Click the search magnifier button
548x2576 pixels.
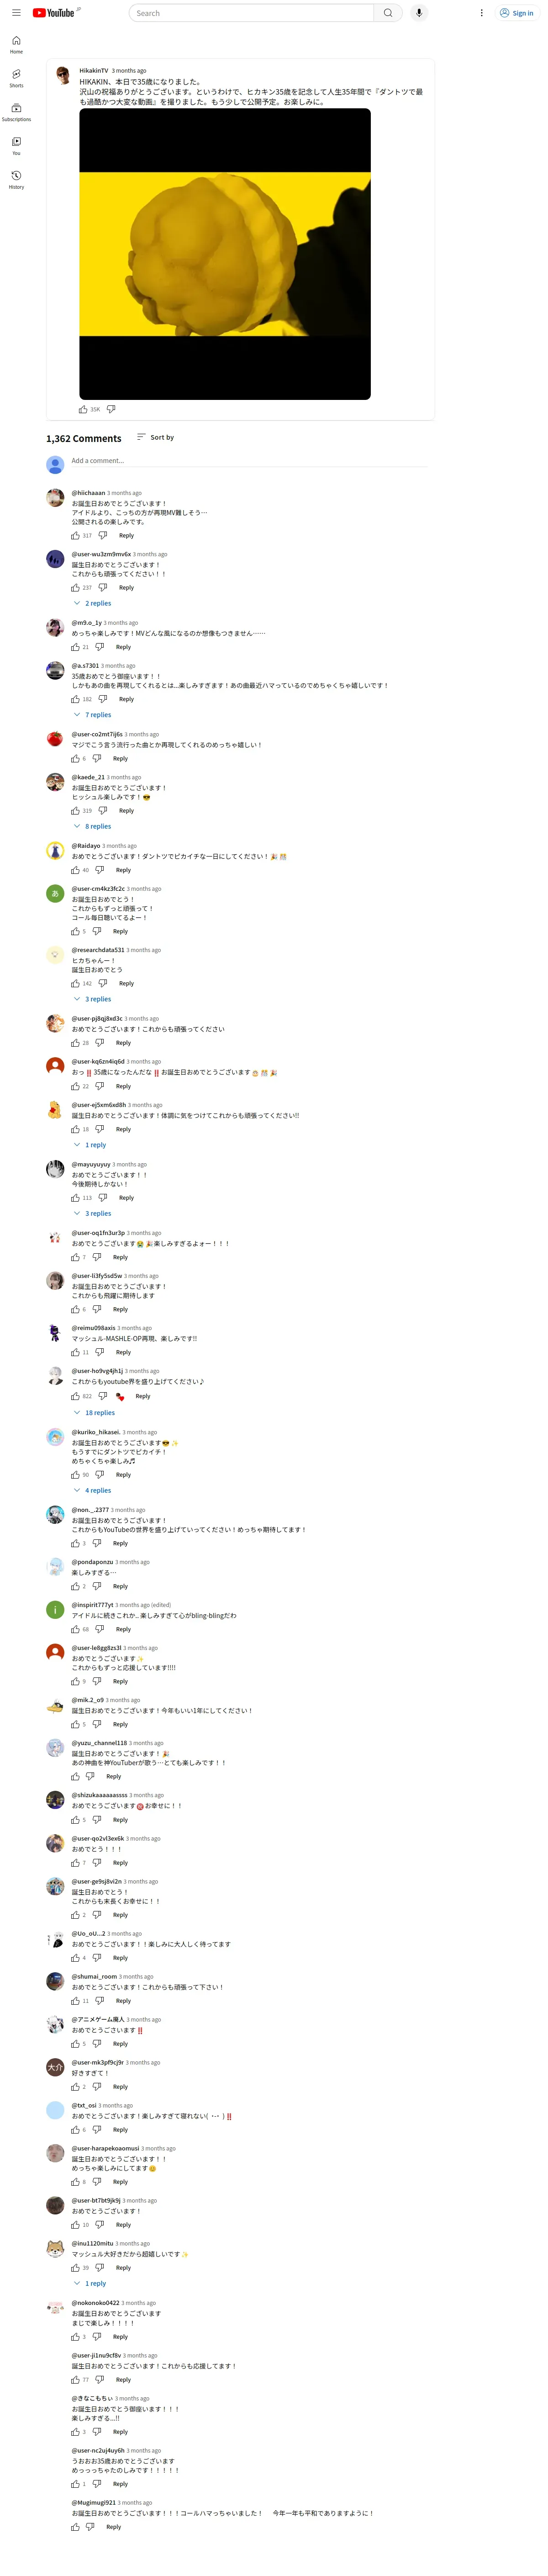click(x=388, y=13)
